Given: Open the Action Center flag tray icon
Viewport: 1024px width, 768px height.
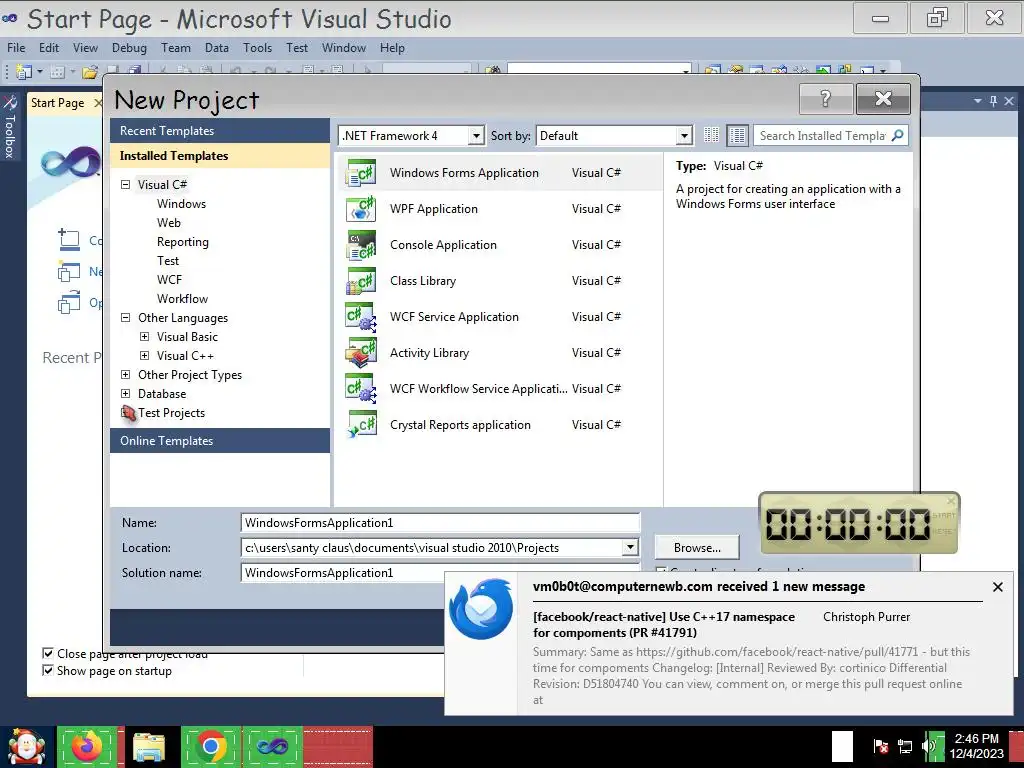Looking at the screenshot, I should click(x=880, y=746).
